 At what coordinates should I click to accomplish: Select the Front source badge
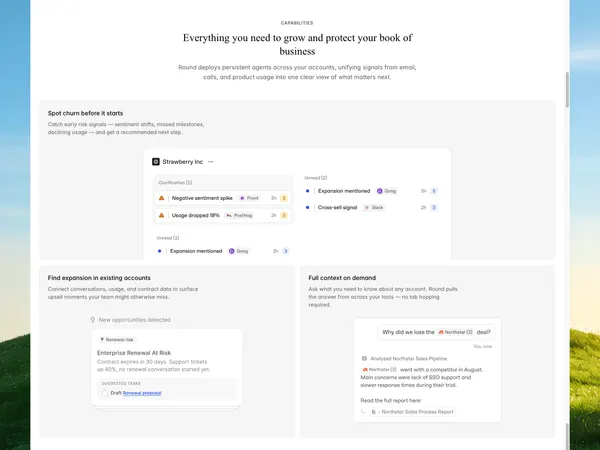coord(249,198)
